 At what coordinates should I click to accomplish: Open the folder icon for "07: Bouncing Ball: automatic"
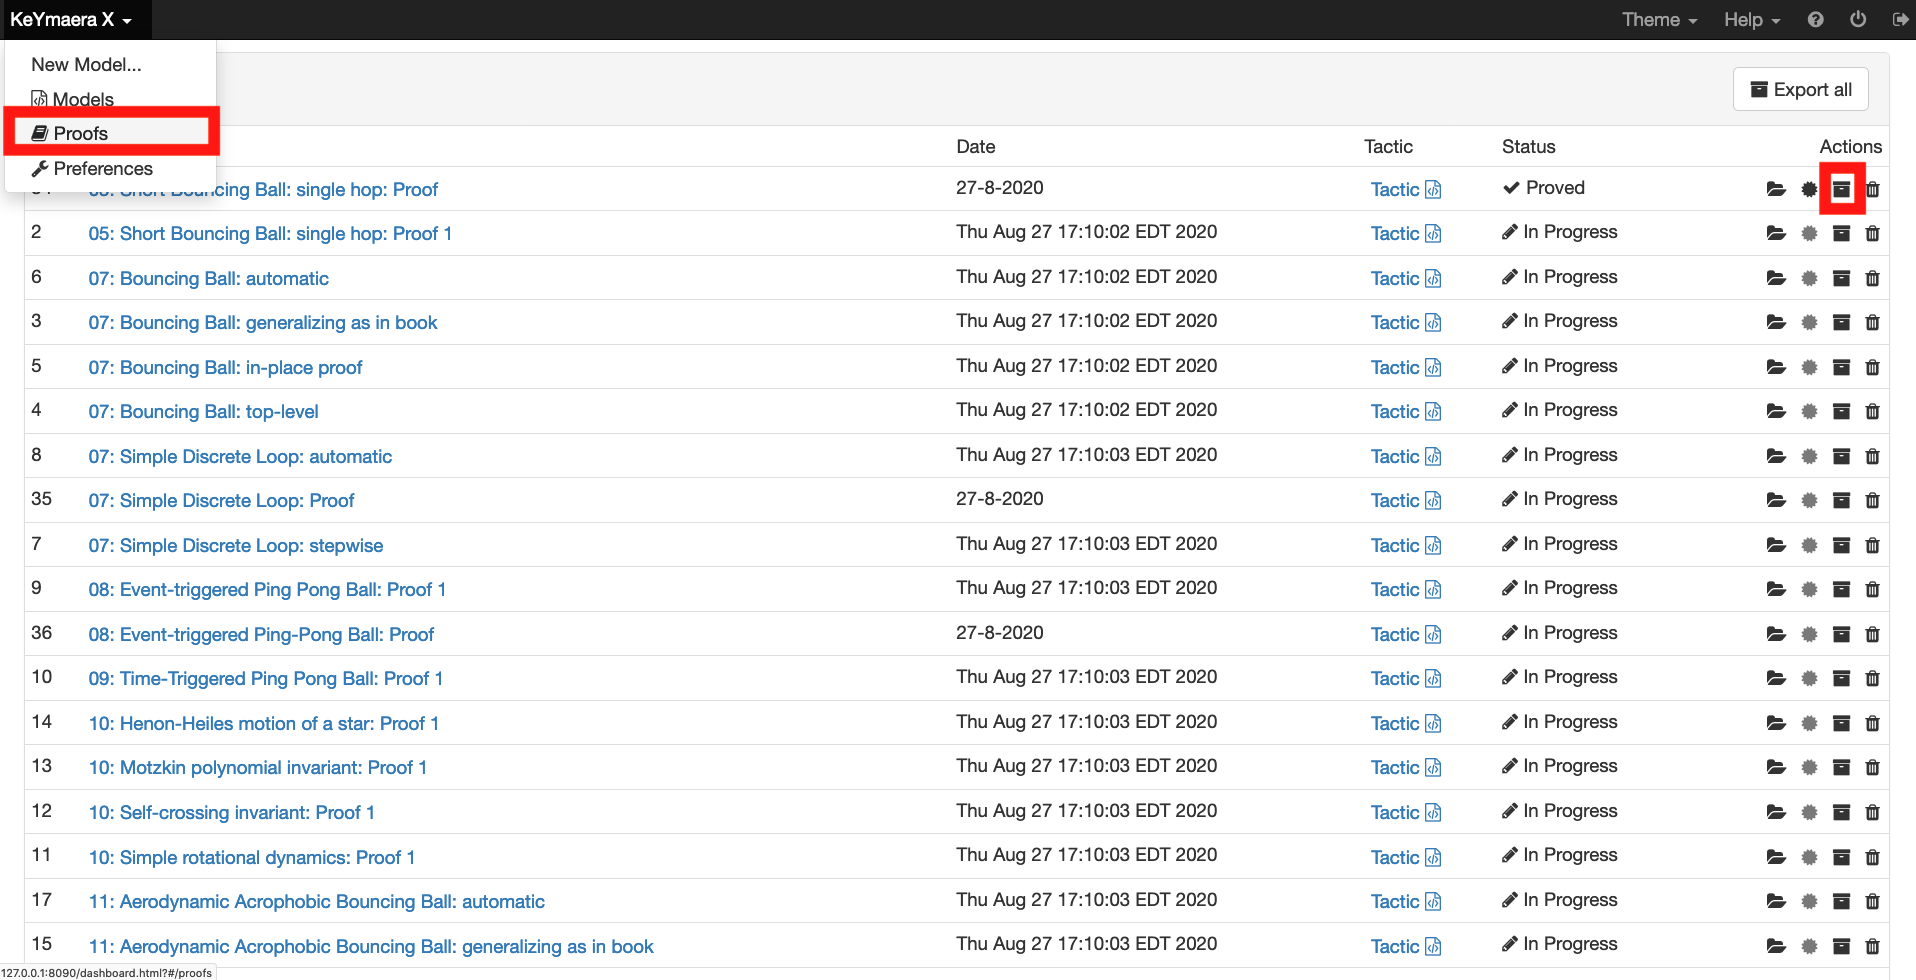click(x=1777, y=277)
